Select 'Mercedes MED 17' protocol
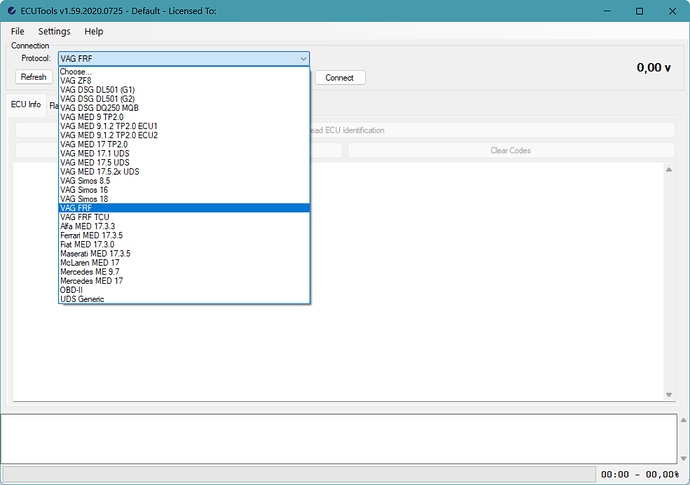Image resolution: width=690 pixels, height=485 pixels. click(x=184, y=281)
